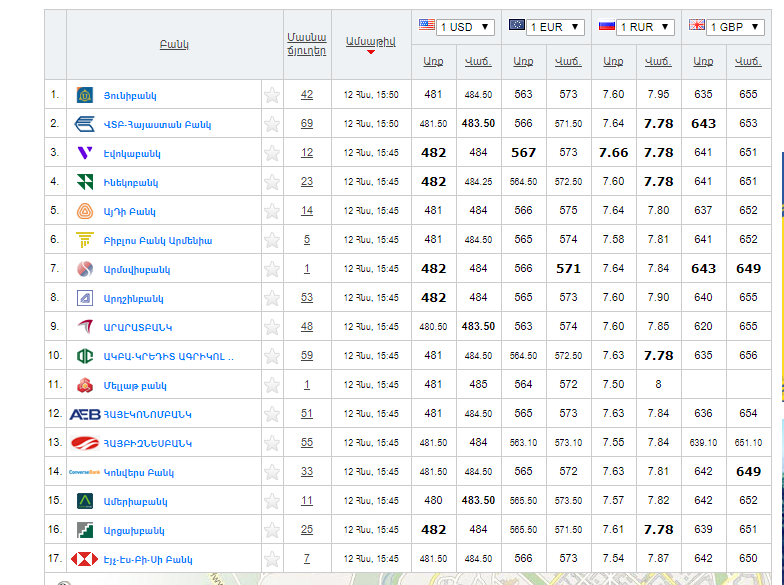Click the Russian flag icon beside RUR
The width and height of the screenshot is (784, 585).
[606, 24]
